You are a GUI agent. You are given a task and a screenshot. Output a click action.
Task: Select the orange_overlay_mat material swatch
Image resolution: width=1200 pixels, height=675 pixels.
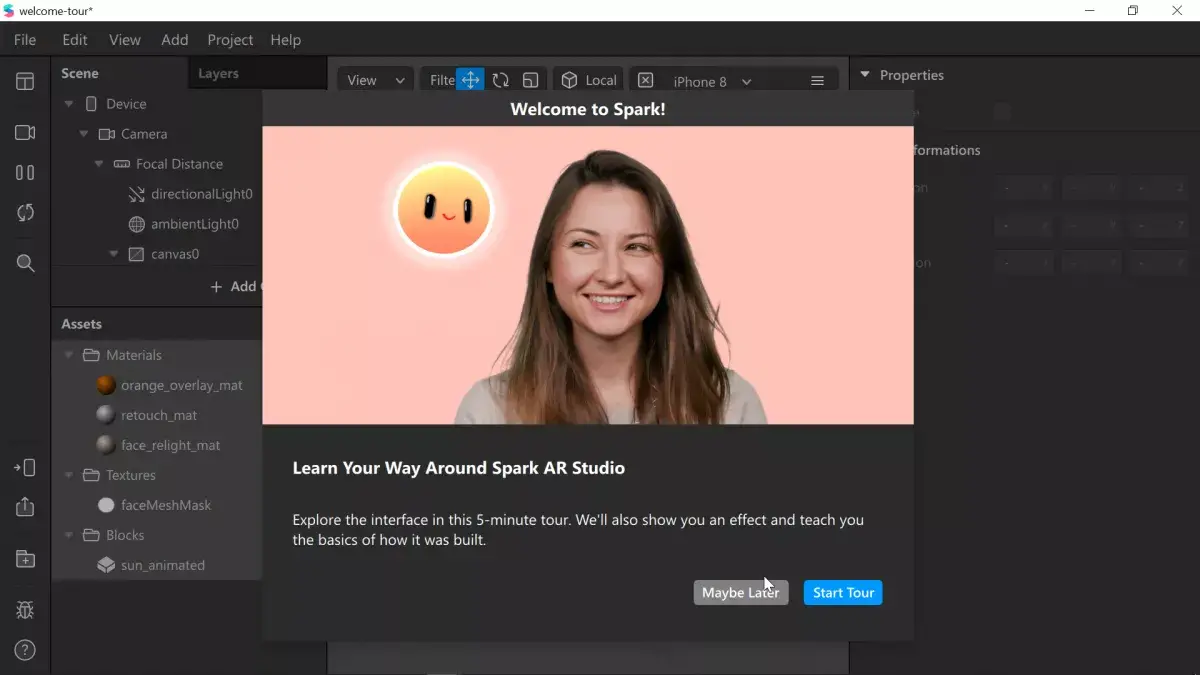click(106, 385)
